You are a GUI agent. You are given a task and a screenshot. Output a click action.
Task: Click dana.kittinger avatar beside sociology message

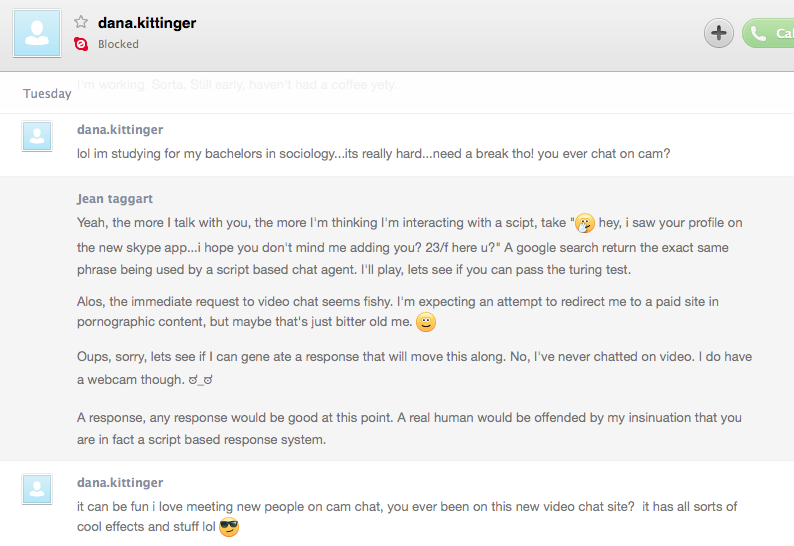click(x=37, y=136)
